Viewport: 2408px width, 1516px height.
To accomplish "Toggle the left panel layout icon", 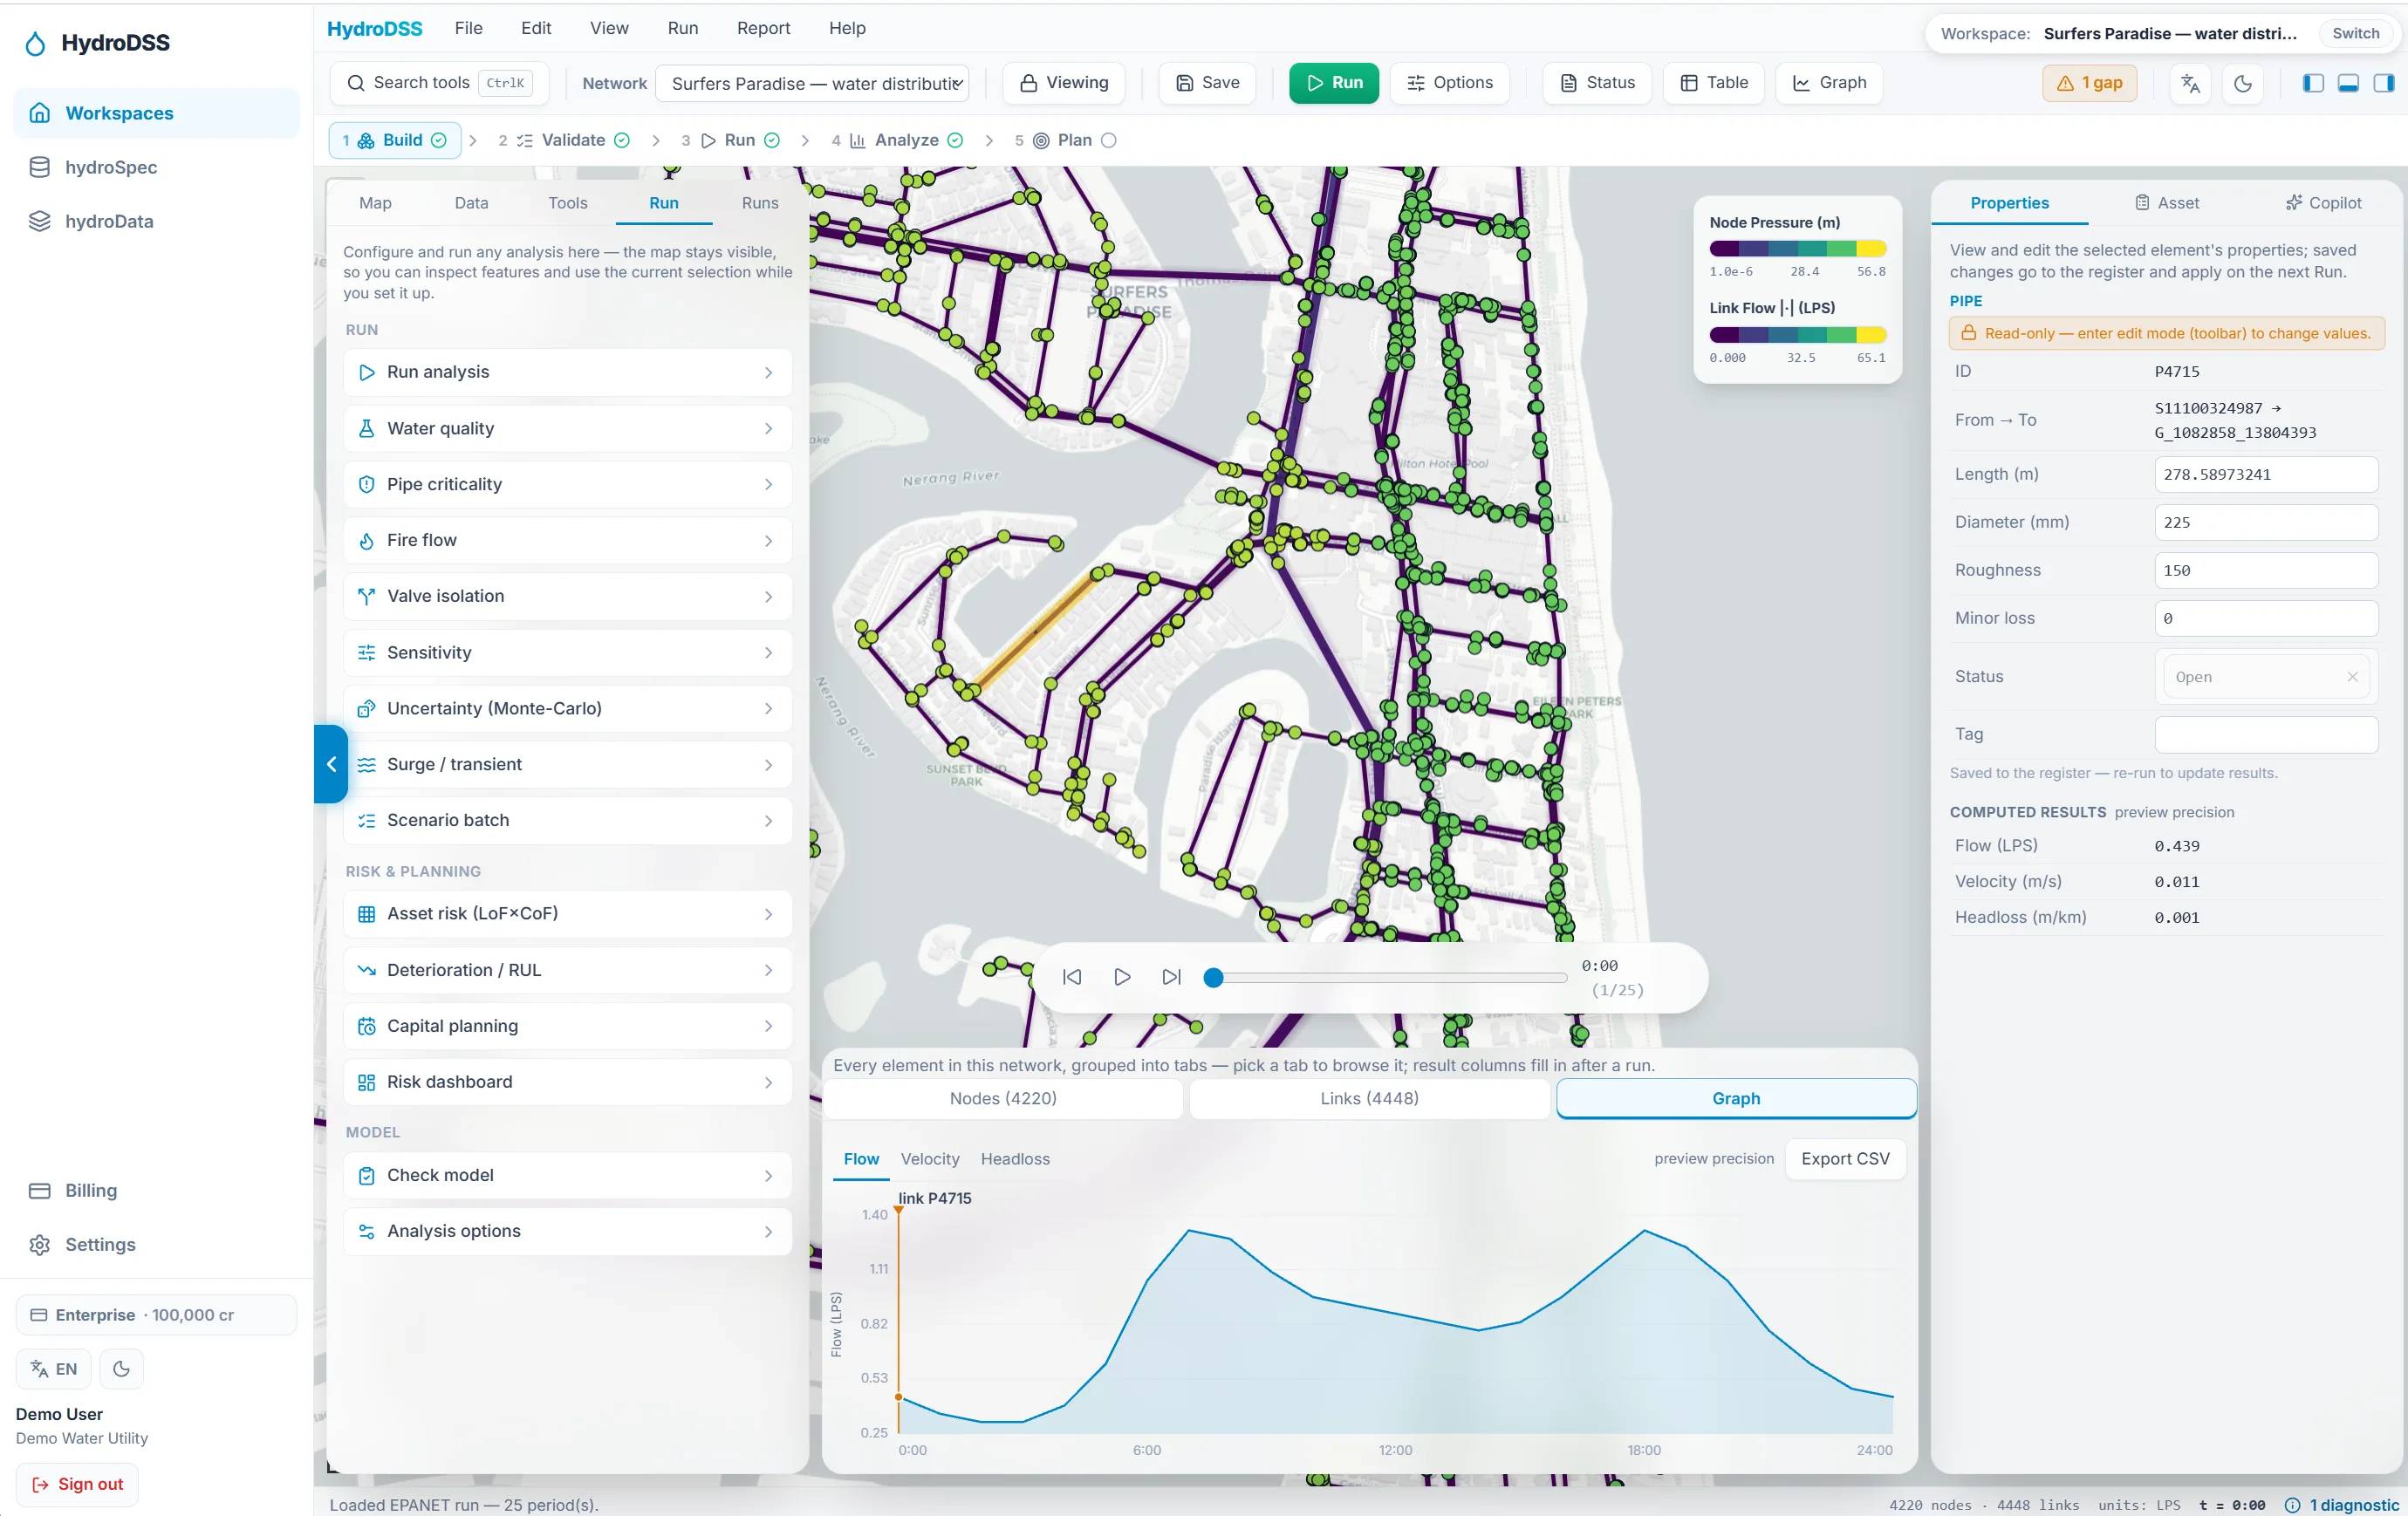I will tap(2313, 83).
